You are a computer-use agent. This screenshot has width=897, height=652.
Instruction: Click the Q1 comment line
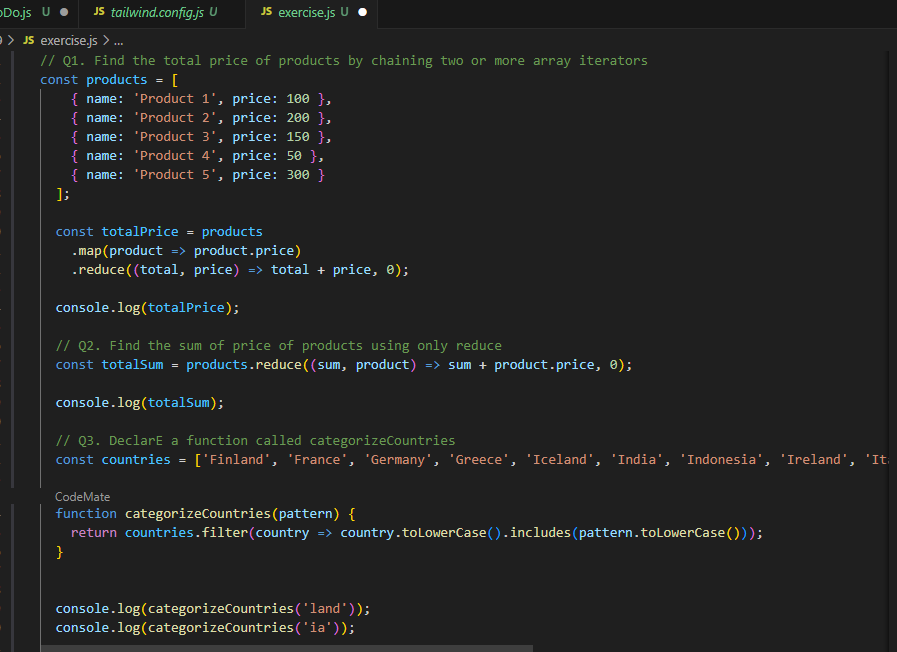click(x=344, y=61)
